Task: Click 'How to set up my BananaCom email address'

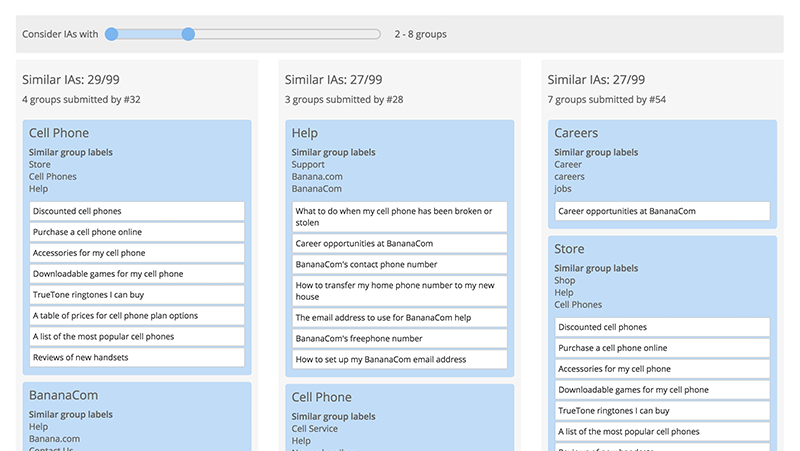Action: (x=400, y=359)
